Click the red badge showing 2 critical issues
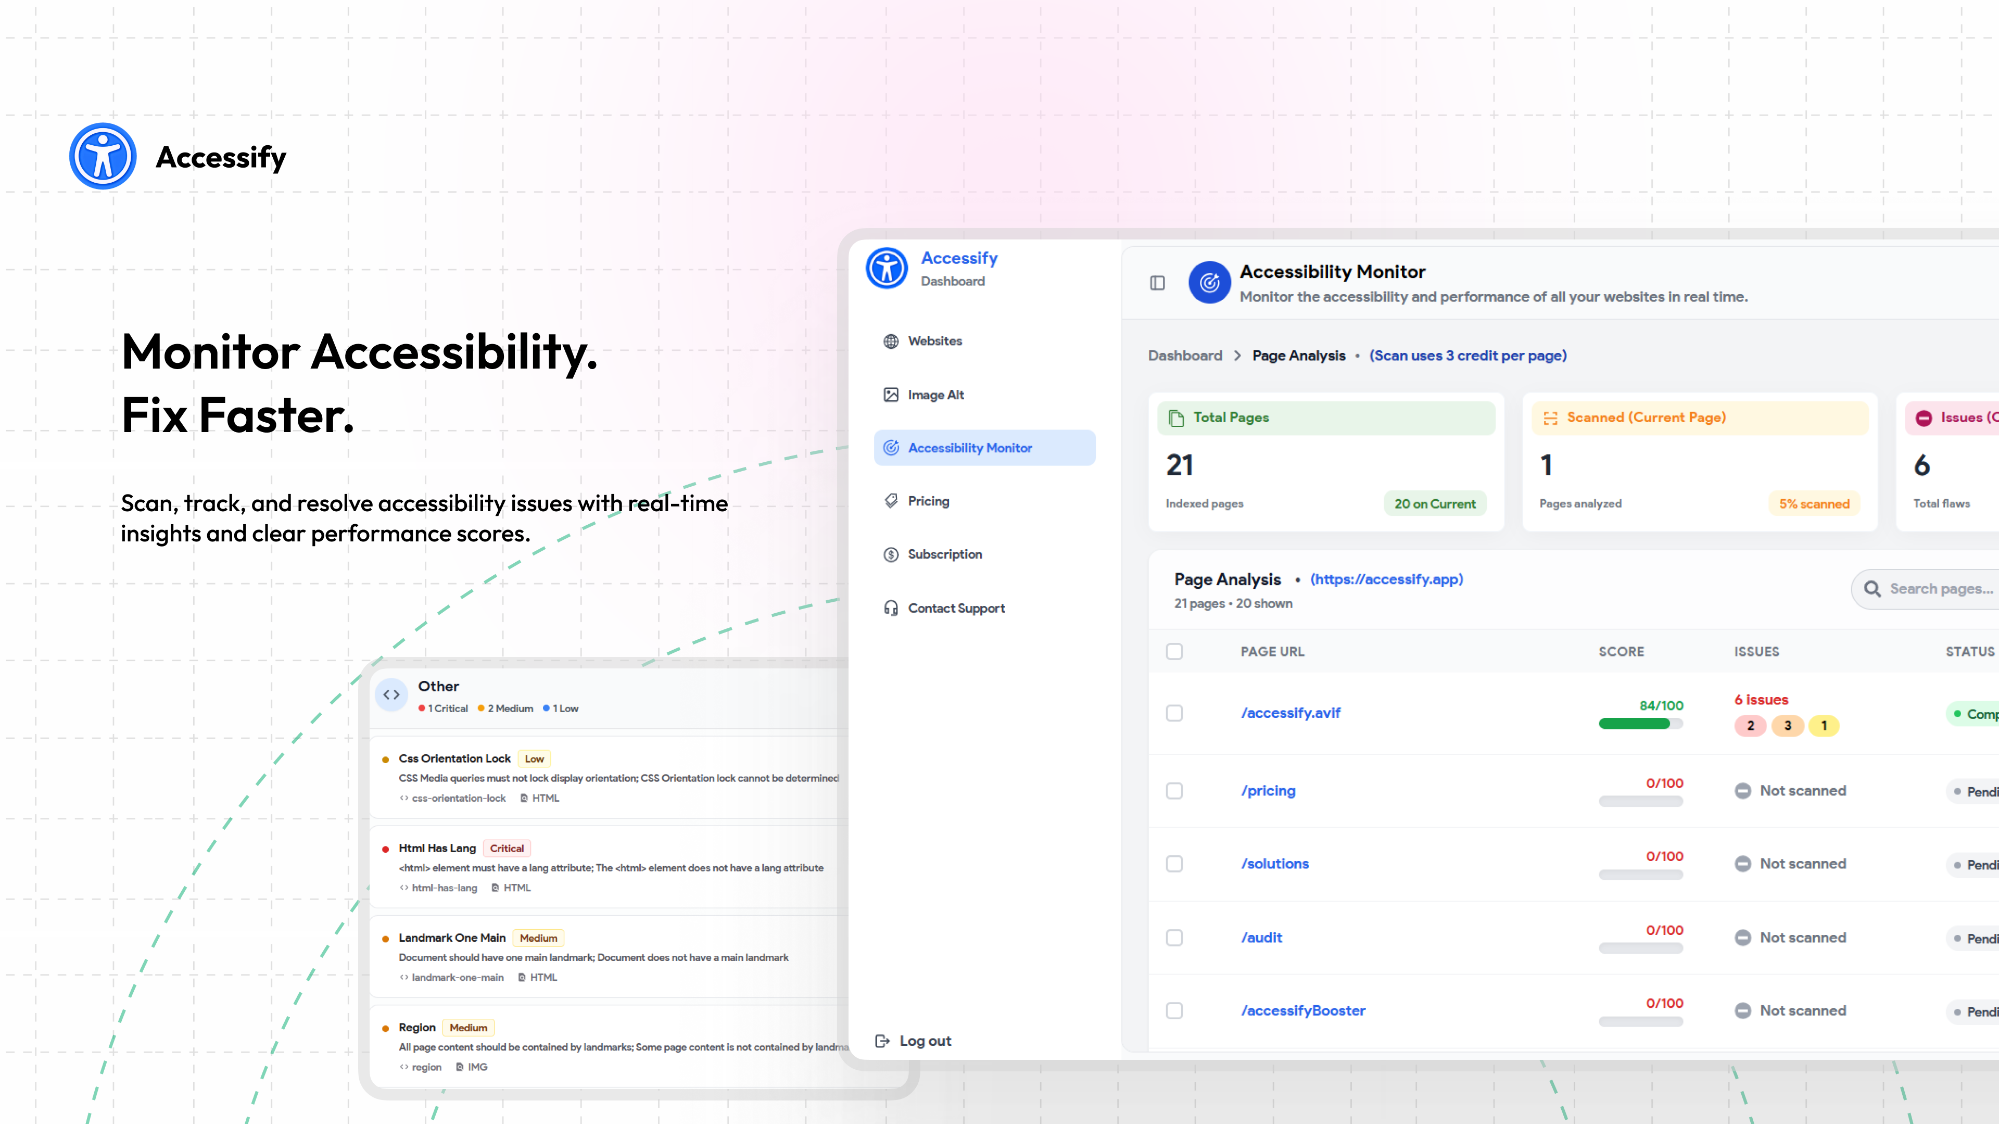This screenshot has height=1125, width=1999. point(1750,726)
